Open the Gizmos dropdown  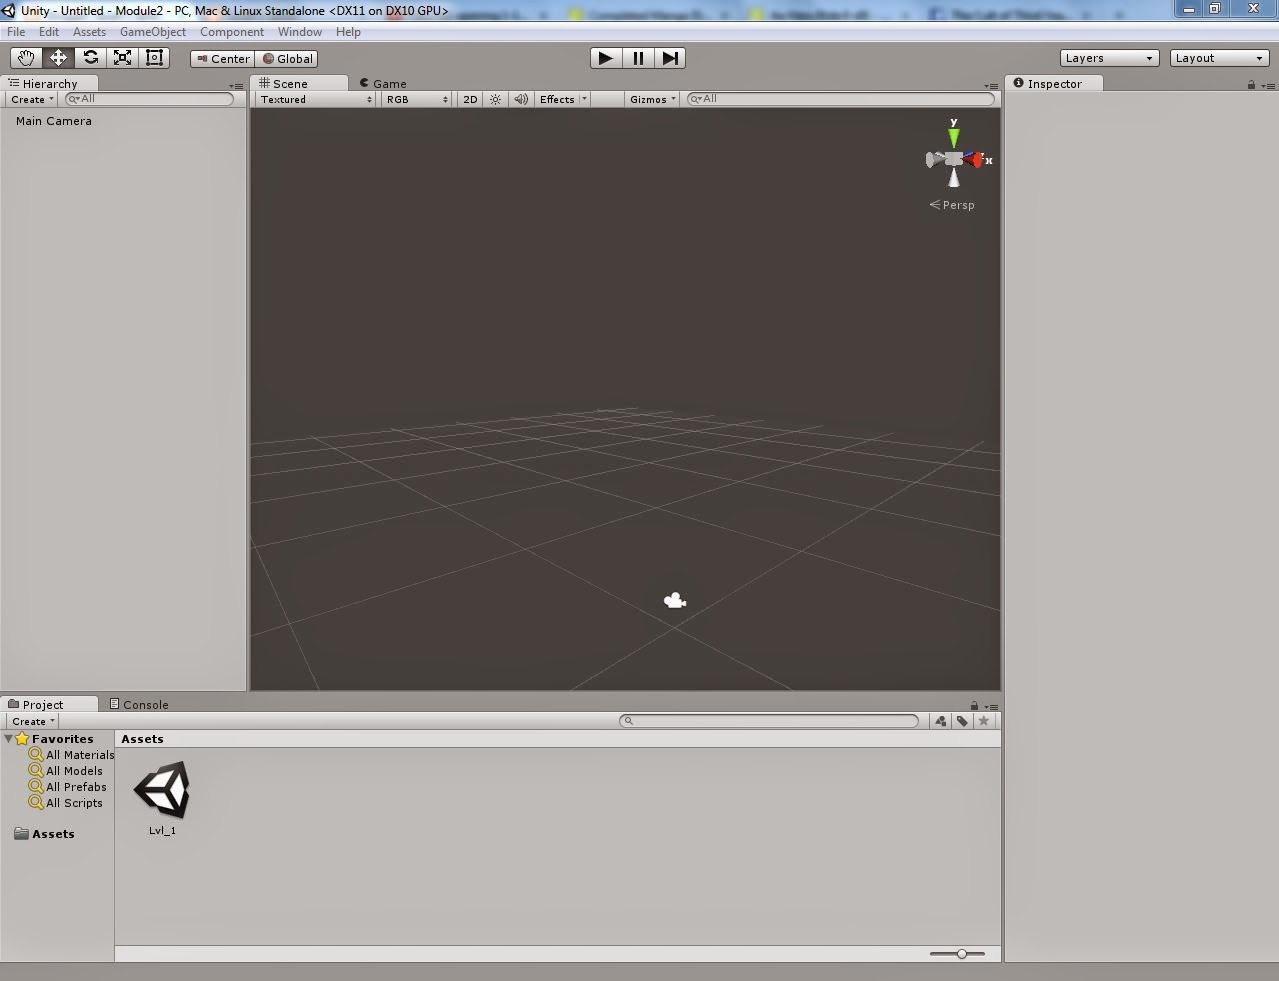651,99
